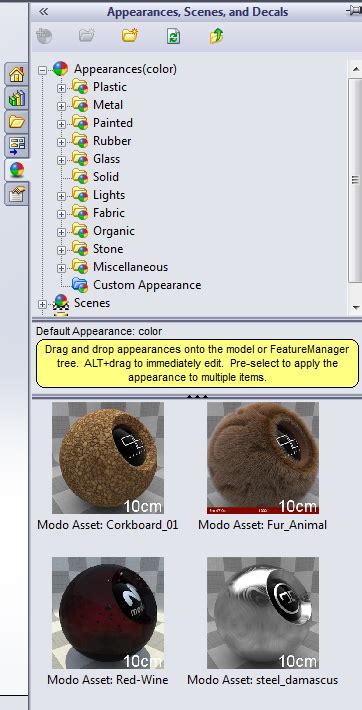Click the tree scrollbar down arrow

355,307
